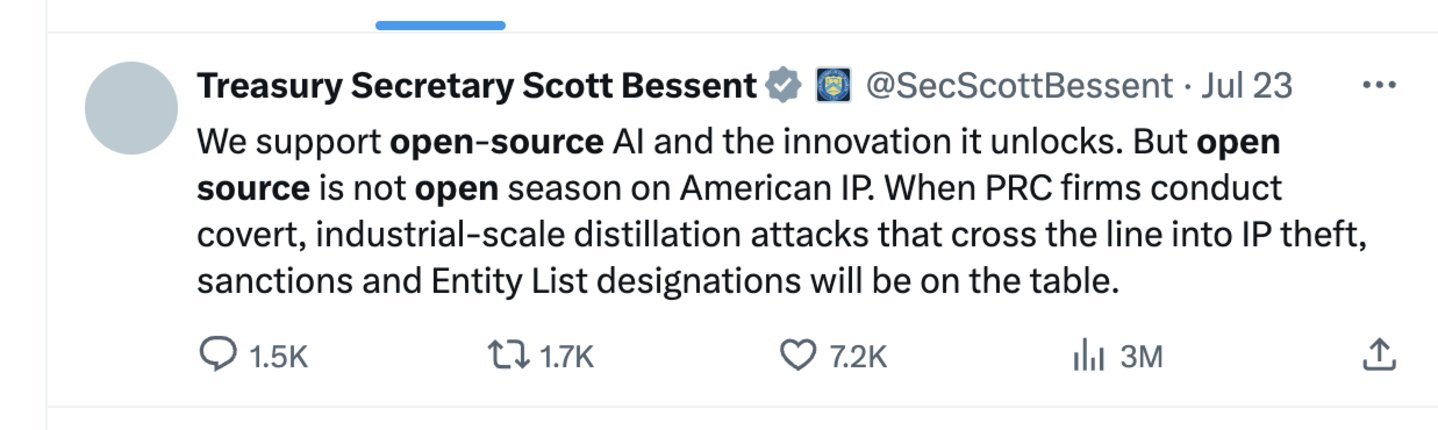Open the tweet via the Jul 23 timestamp
The width and height of the screenshot is (1438, 430).
pyautogui.click(x=1246, y=87)
